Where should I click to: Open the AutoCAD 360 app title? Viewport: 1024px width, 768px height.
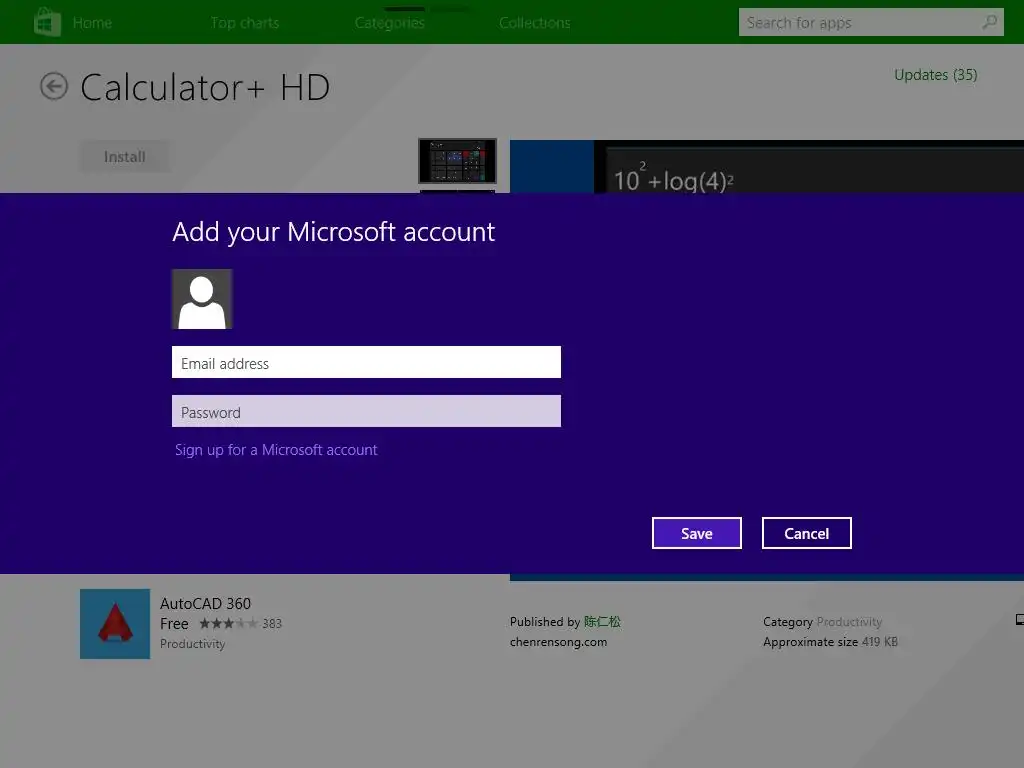click(x=205, y=603)
